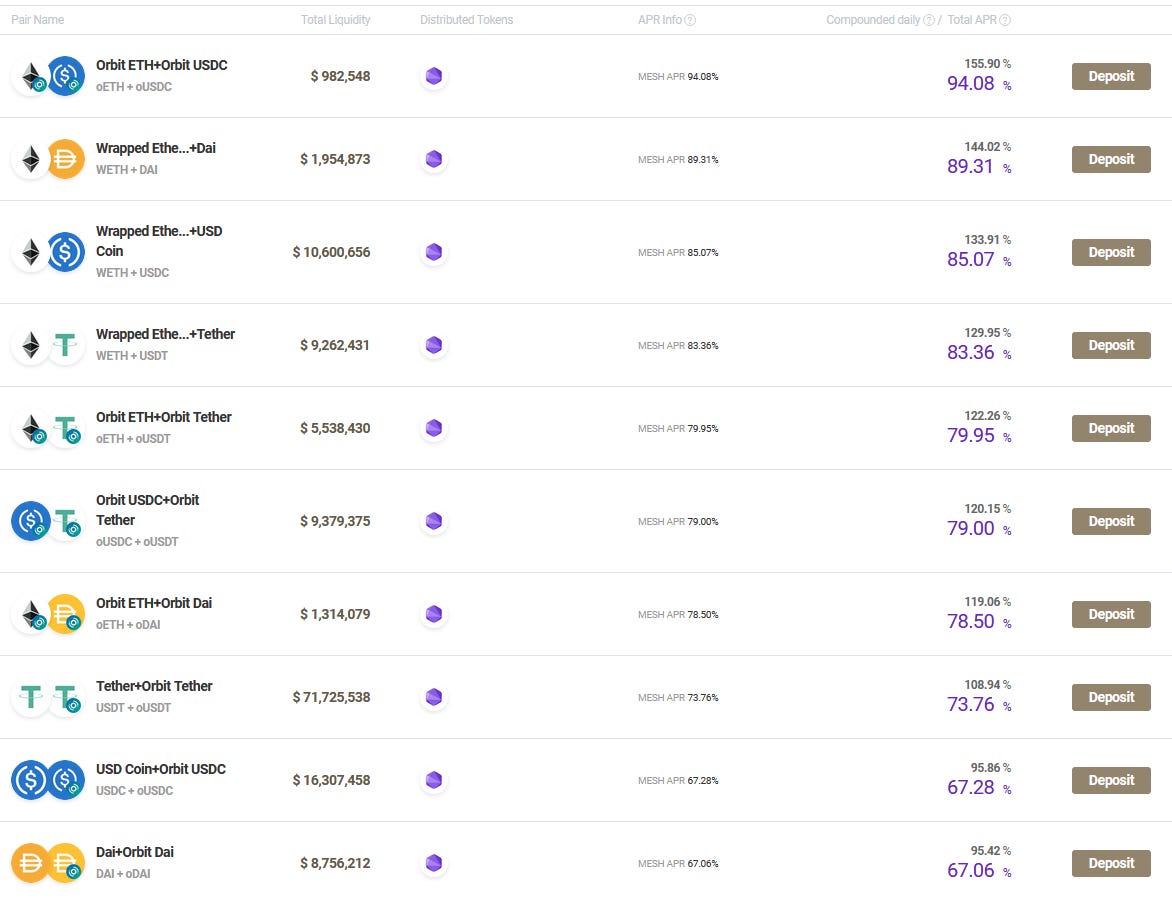Click the $ 982,548 liquidity value
The image size is (1172, 899).
pyautogui.click(x=340, y=76)
